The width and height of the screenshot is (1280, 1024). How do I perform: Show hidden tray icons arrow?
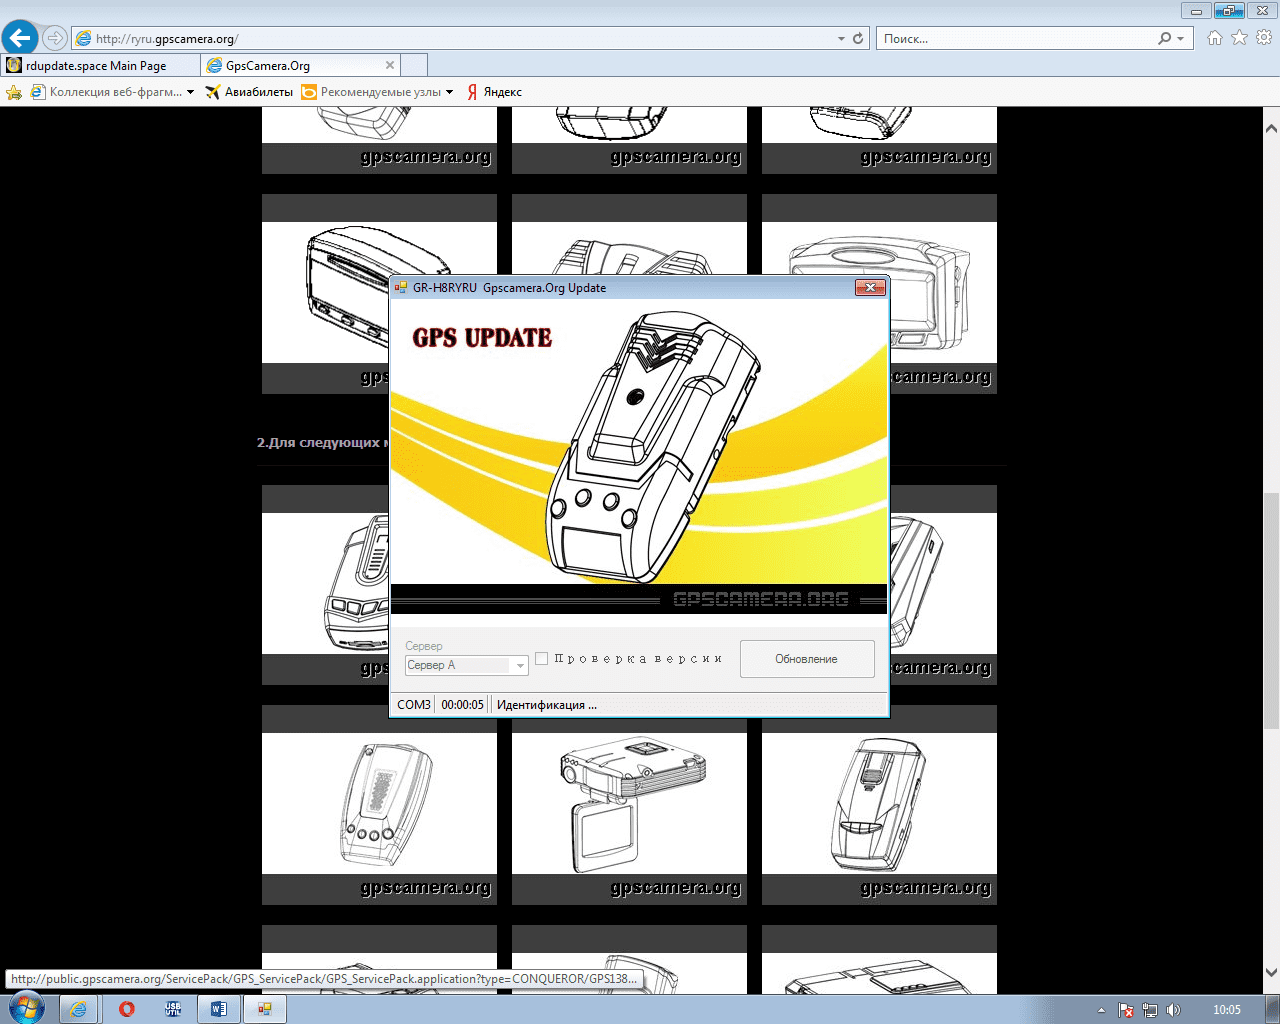pos(1101,1010)
